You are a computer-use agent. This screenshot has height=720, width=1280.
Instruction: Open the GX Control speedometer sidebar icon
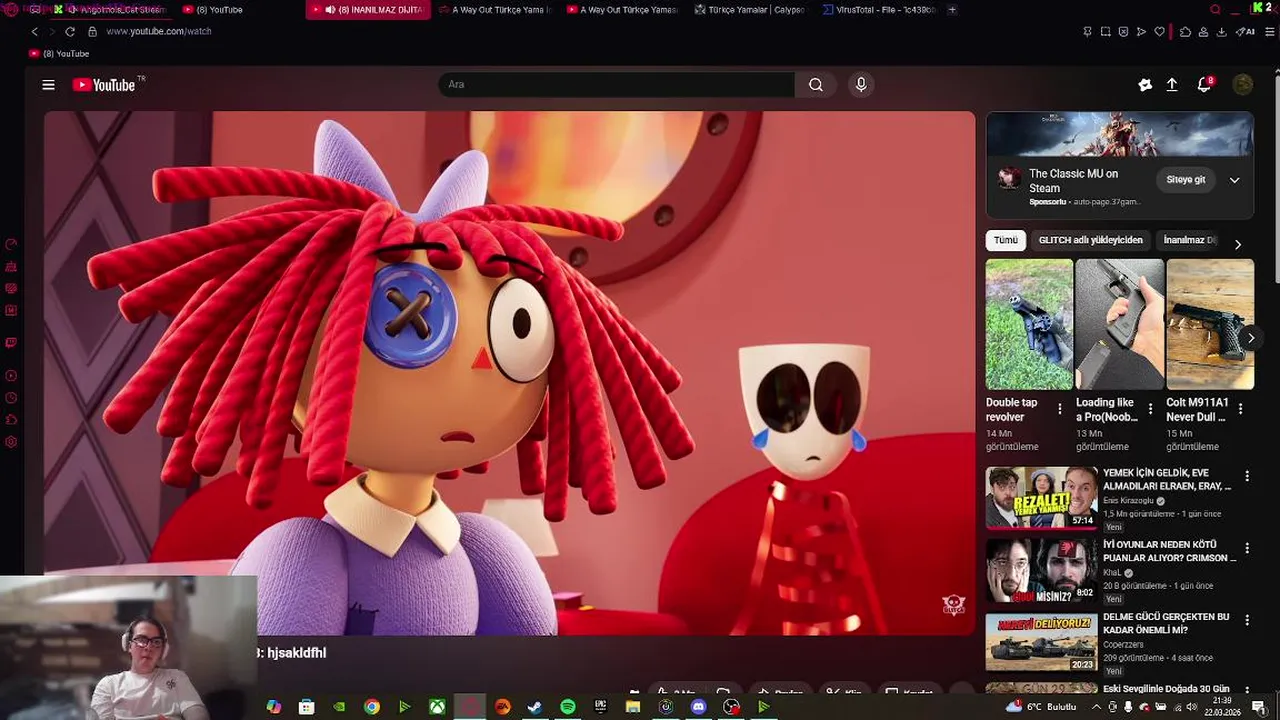(12, 244)
